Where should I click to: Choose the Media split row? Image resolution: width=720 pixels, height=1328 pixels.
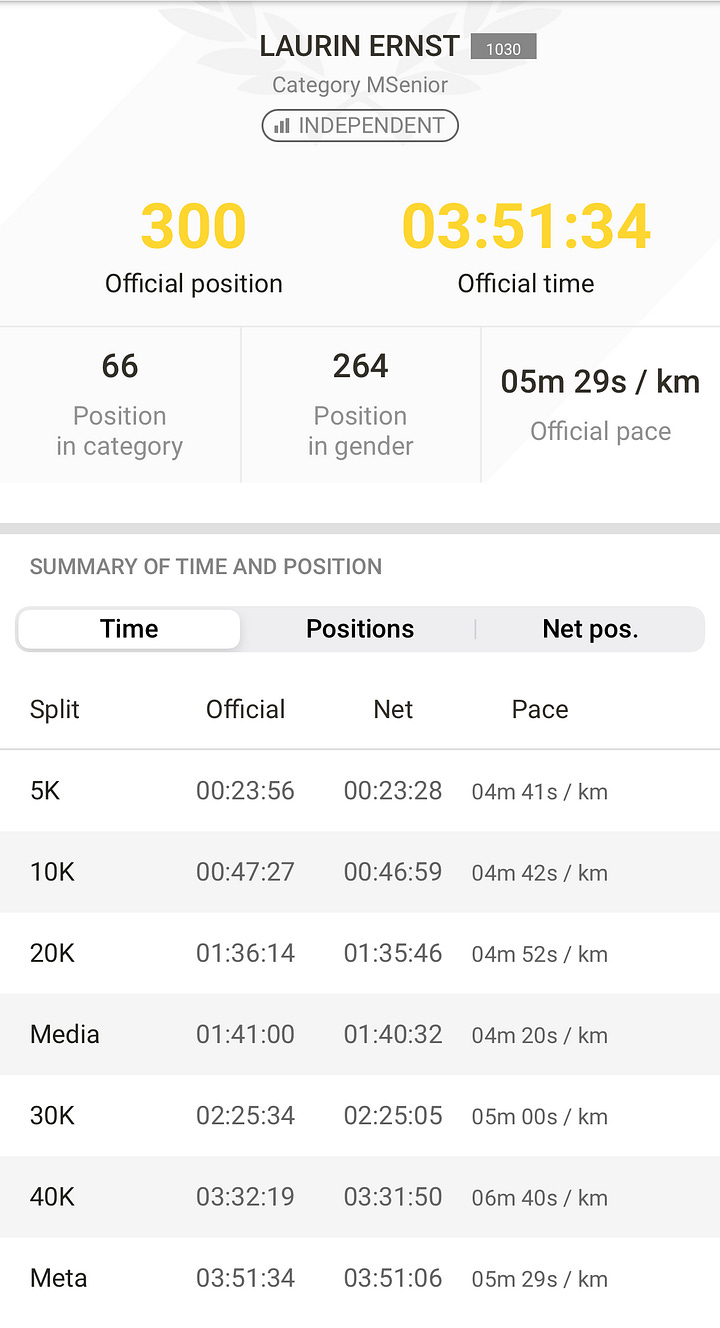(360, 1034)
